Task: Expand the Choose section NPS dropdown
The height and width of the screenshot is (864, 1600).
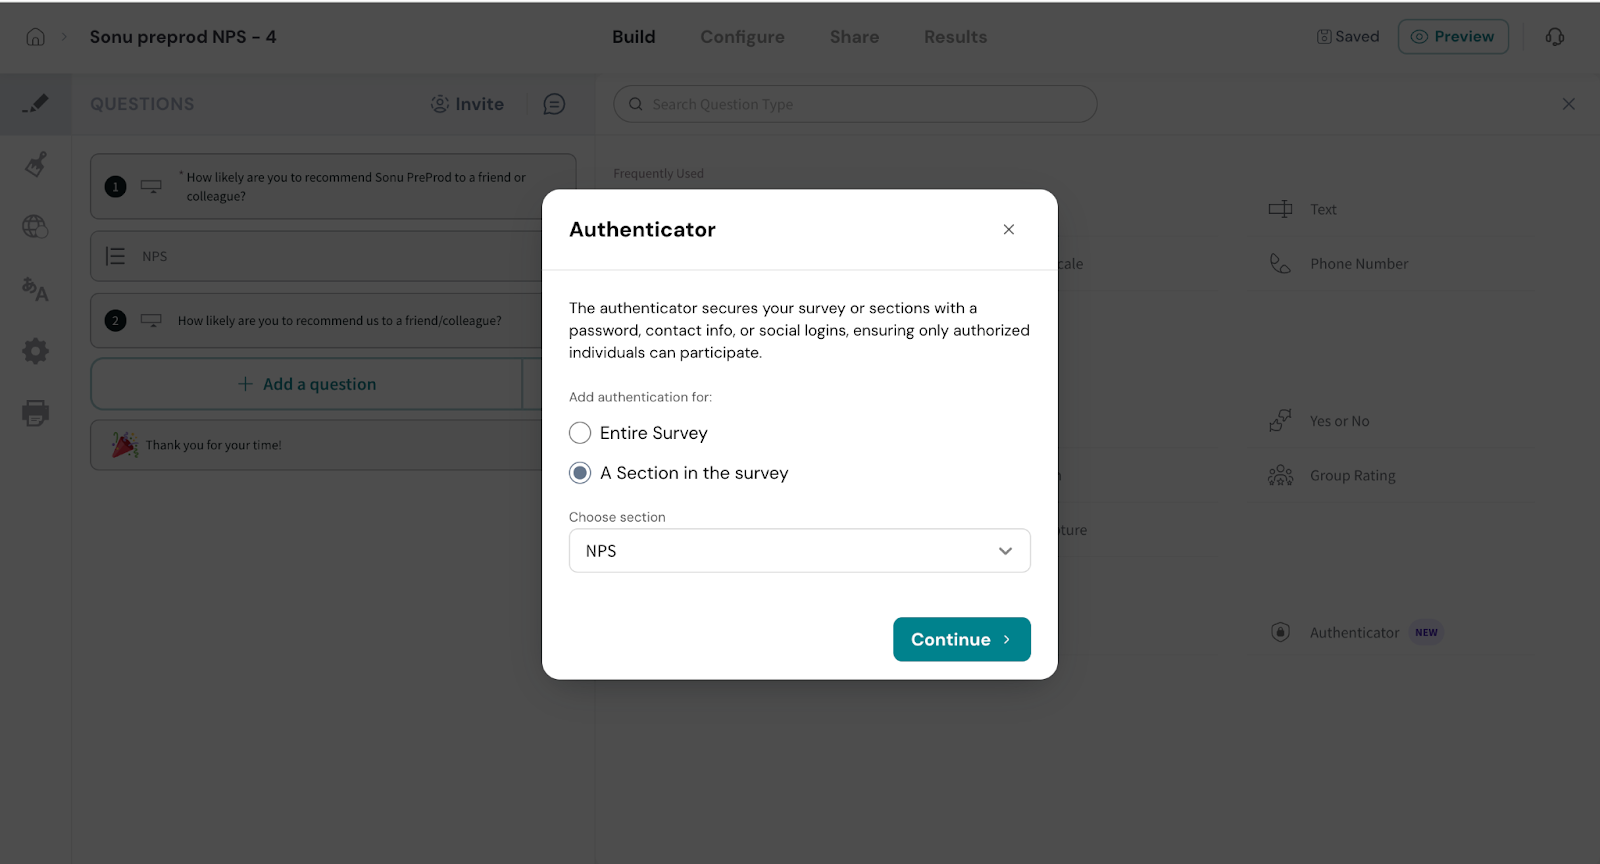Action: (x=799, y=551)
